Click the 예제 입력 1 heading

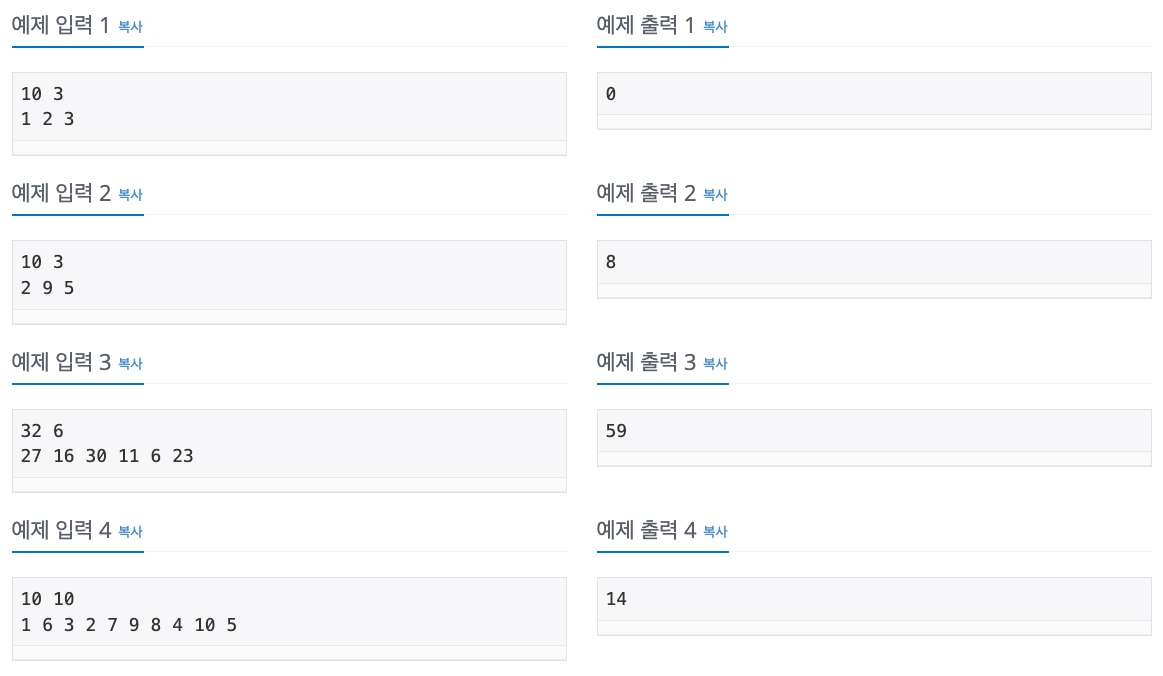tap(61, 25)
